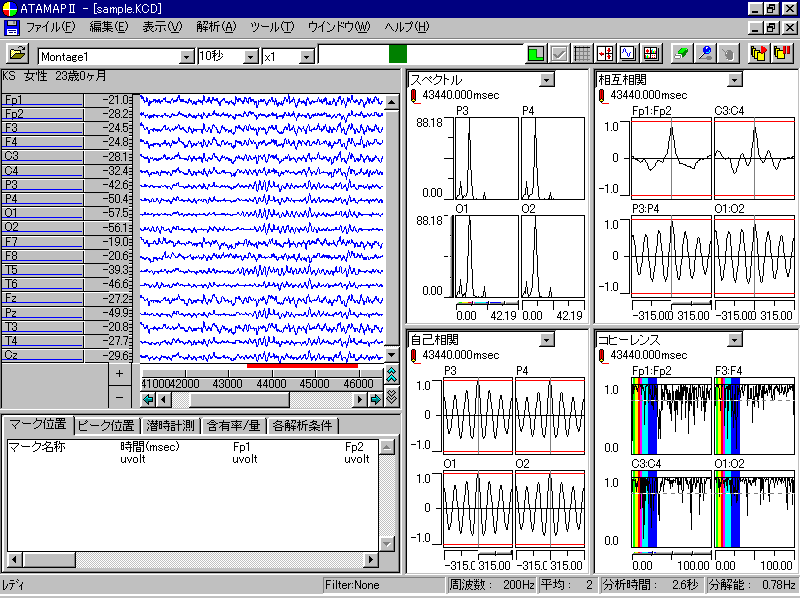Open the 10秒 time span dropdown
Screen dimensions: 800x598
(250, 57)
